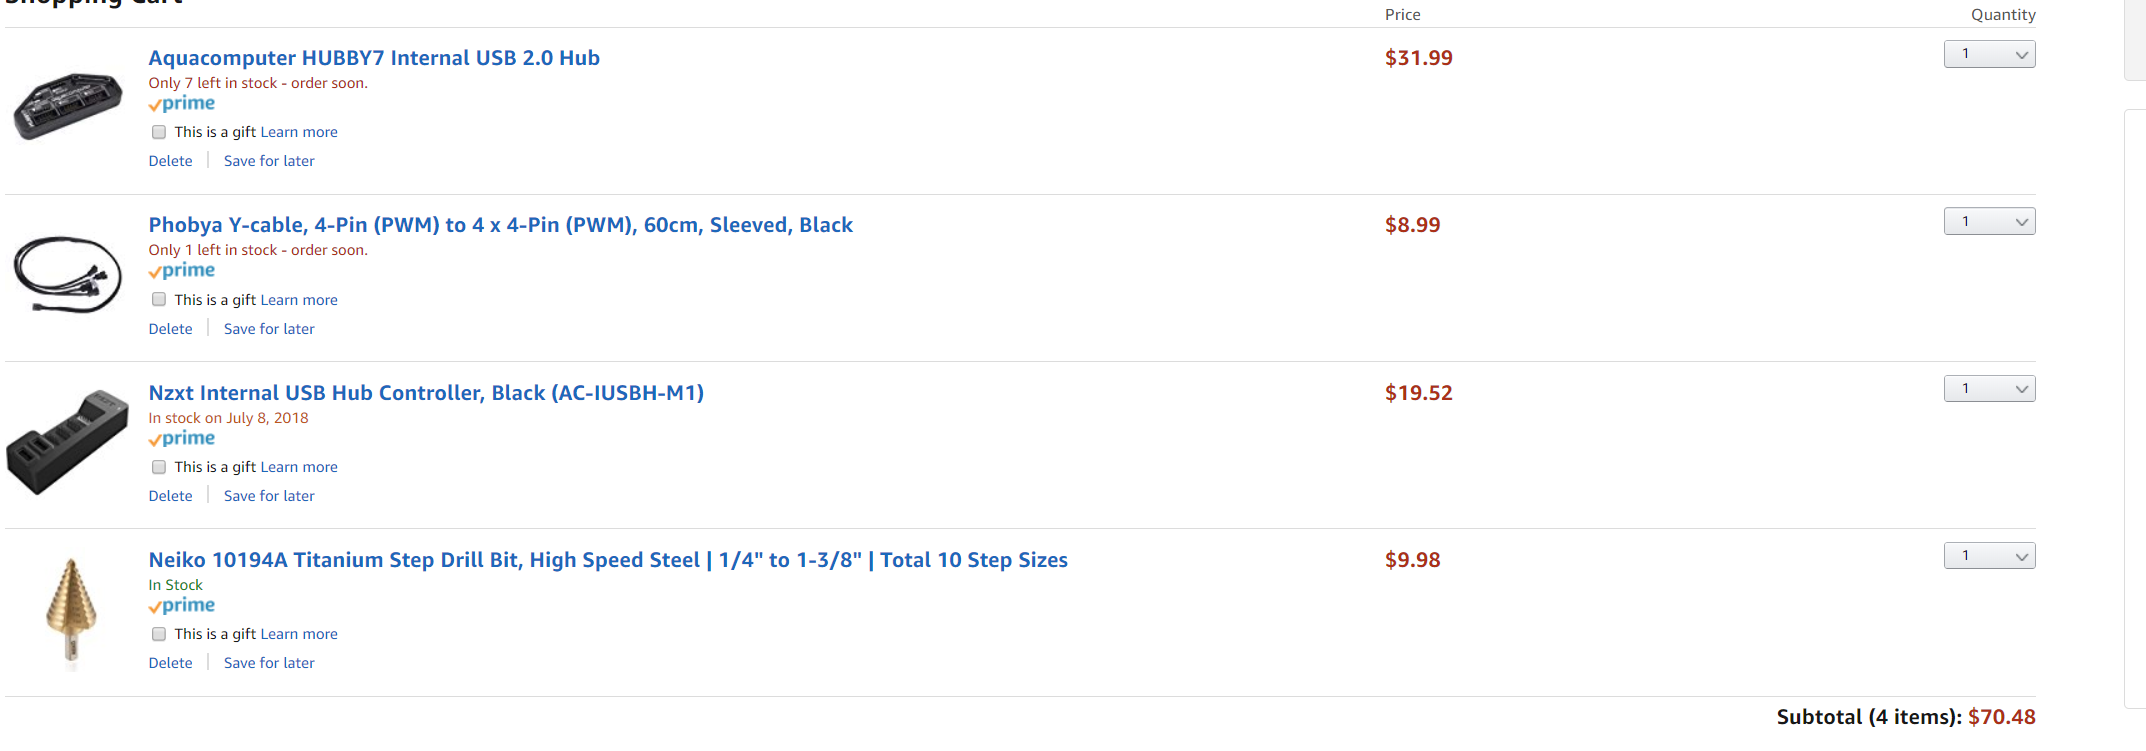The image size is (2146, 751).
Task: Delete the Phobya Y-cable from cart
Action: (x=170, y=329)
